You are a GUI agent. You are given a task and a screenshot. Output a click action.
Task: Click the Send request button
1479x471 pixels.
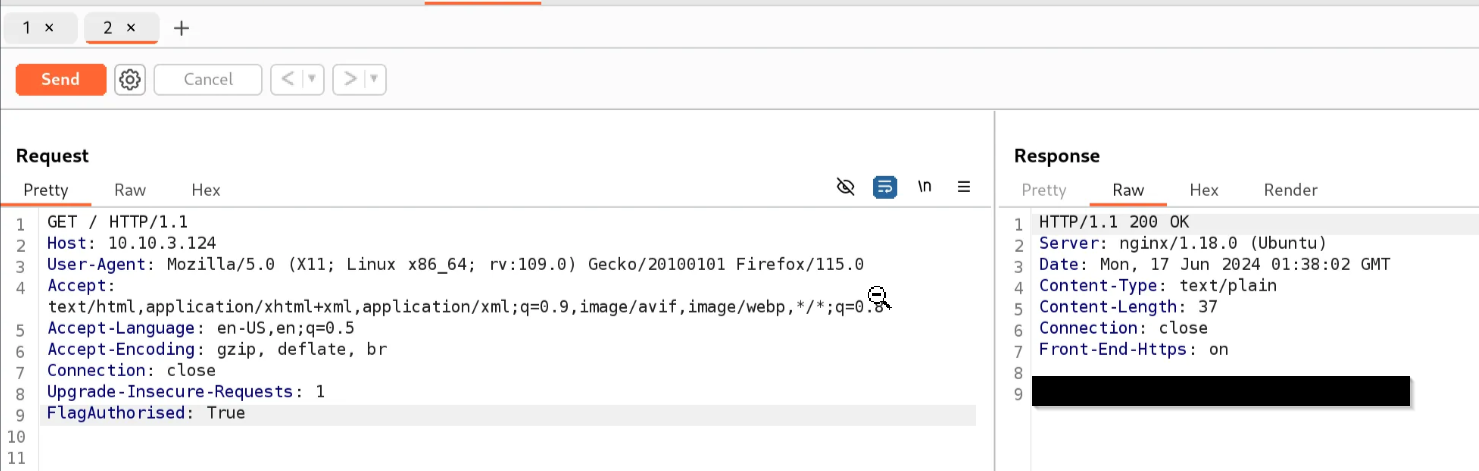[x=60, y=79]
